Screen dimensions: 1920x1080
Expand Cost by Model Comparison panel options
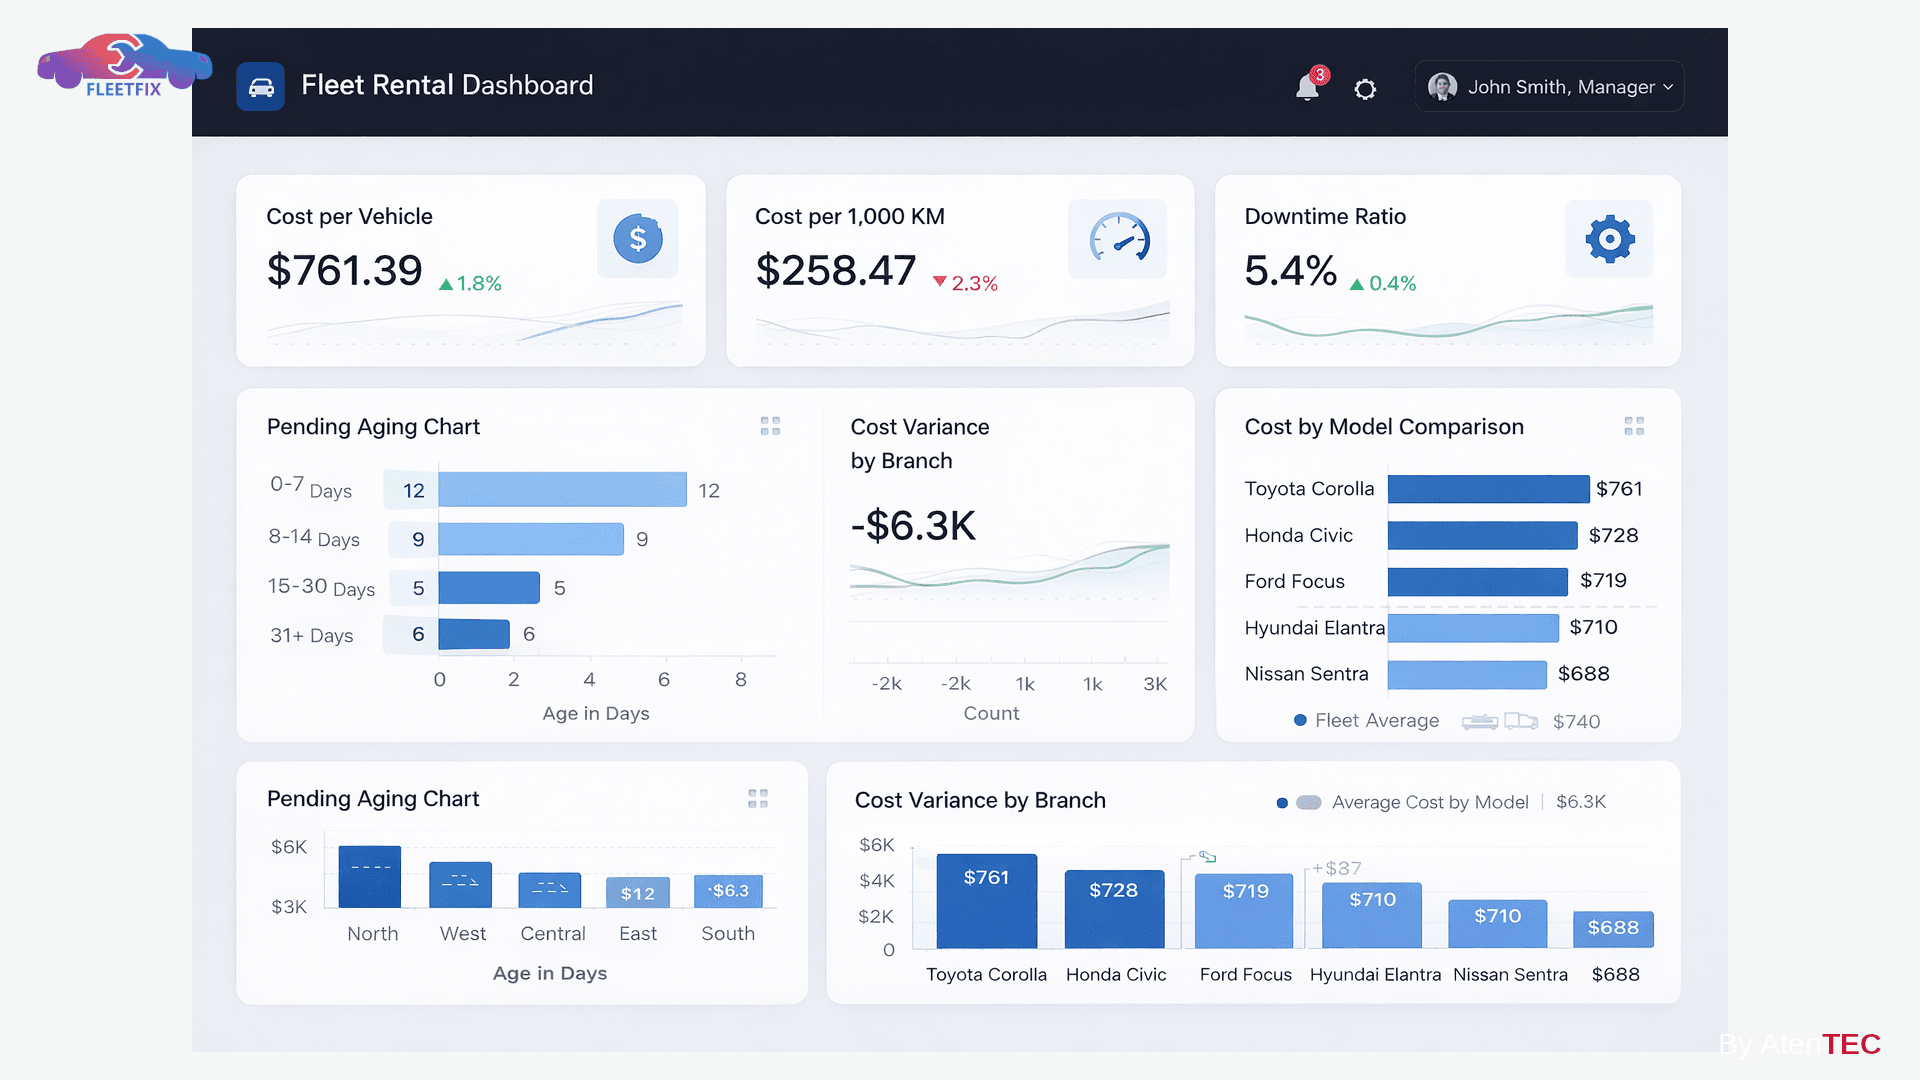coord(1636,426)
